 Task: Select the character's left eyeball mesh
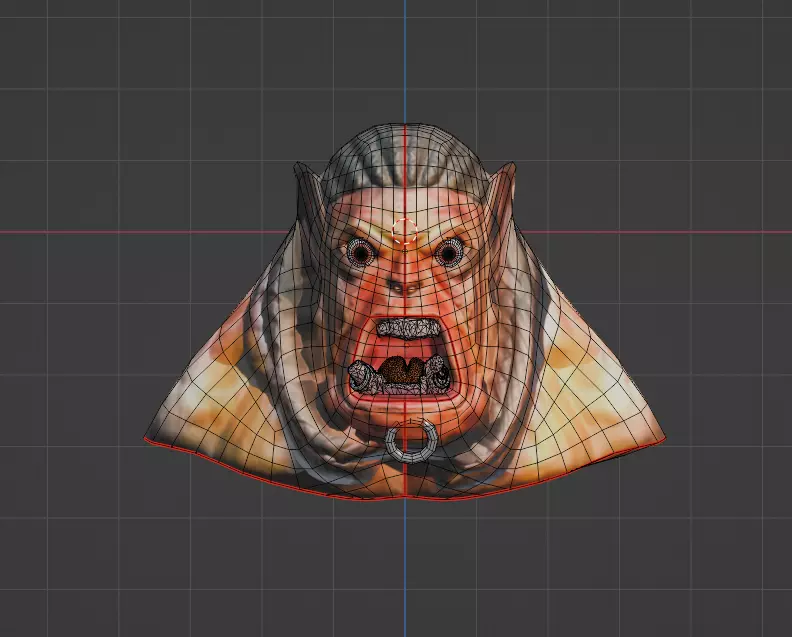click(449, 252)
